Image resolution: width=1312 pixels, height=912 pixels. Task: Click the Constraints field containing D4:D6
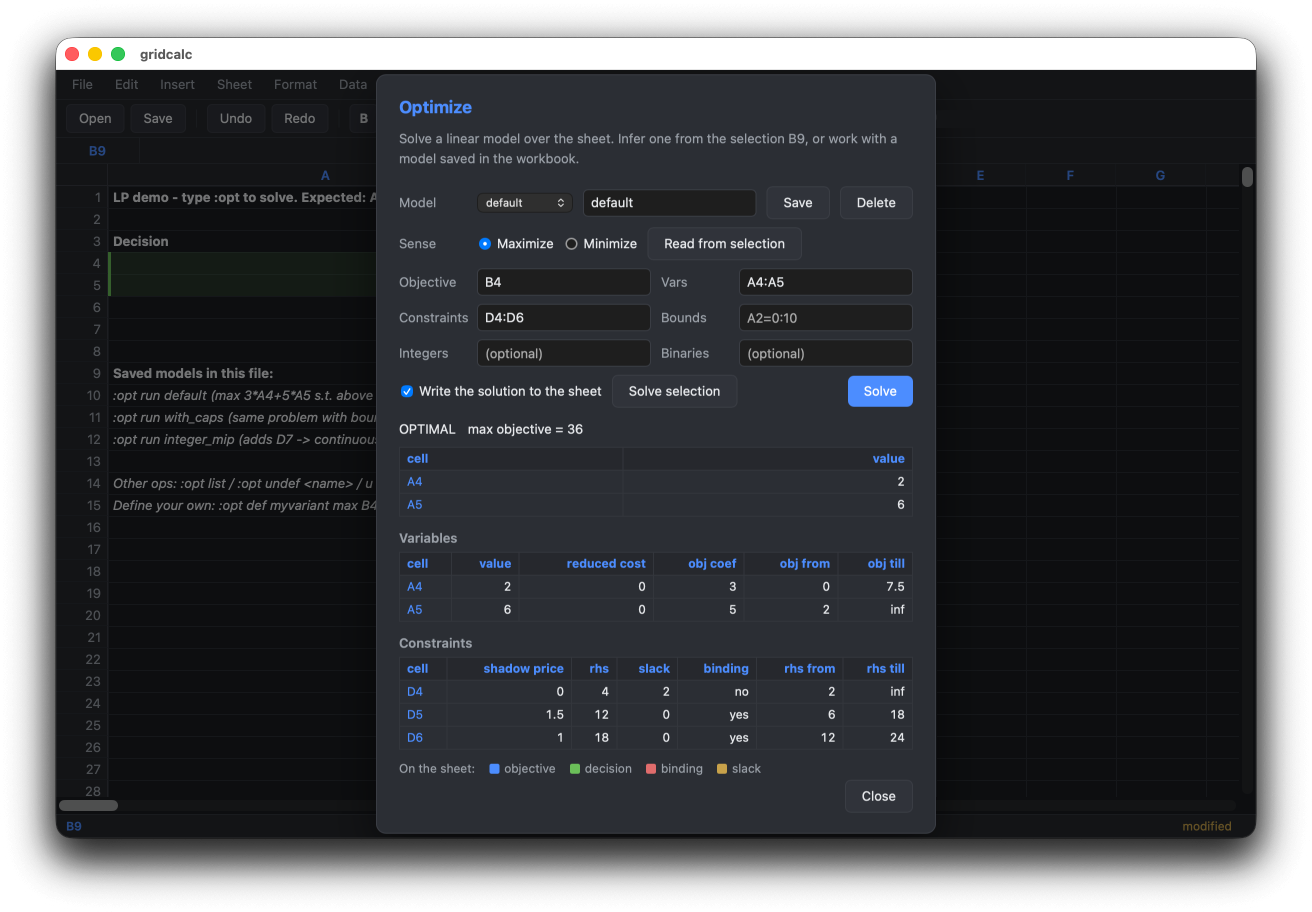coord(564,318)
